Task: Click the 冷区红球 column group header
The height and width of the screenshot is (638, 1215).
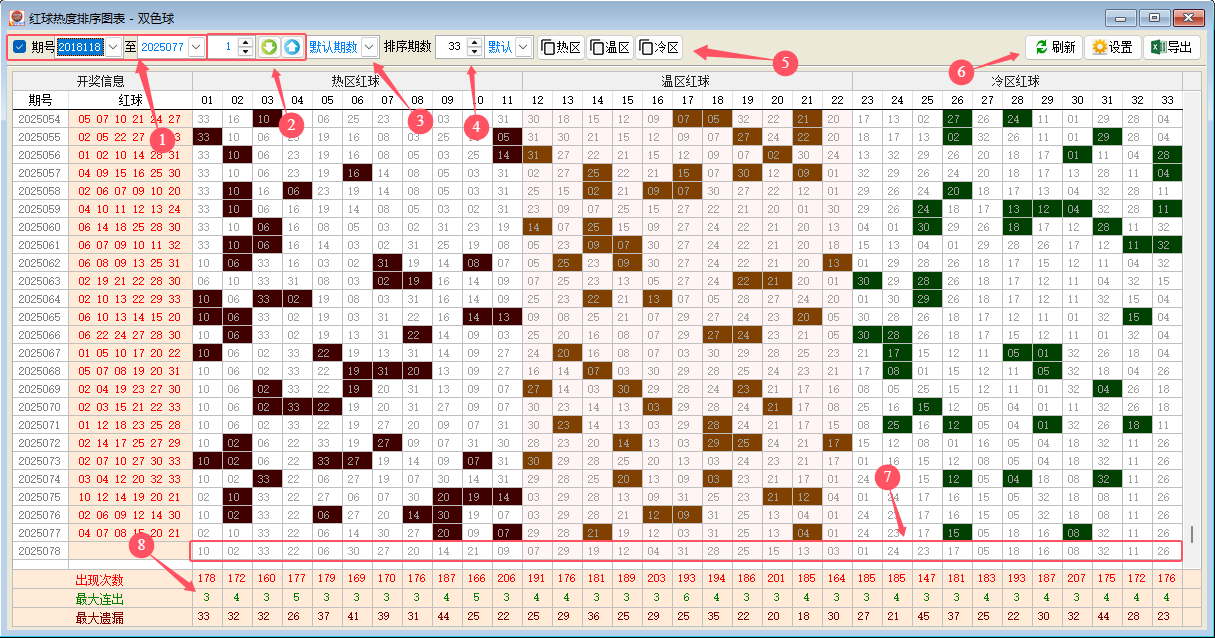Action: click(1015, 81)
